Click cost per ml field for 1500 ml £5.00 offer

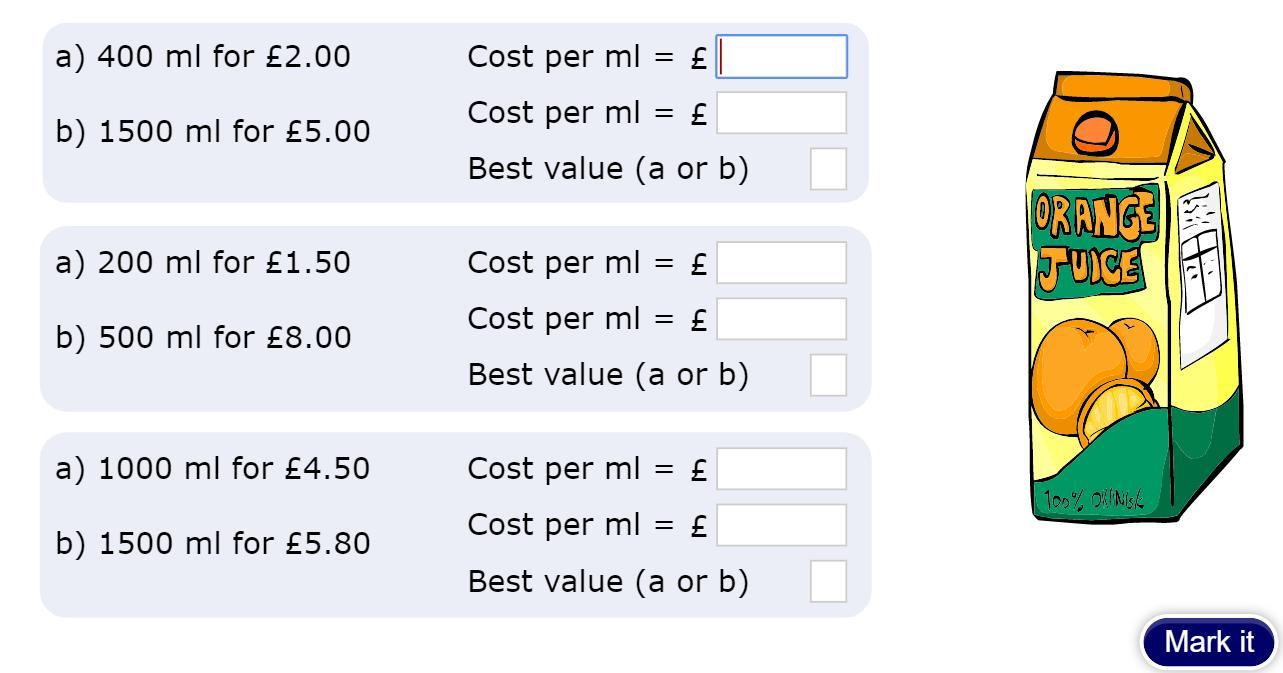(x=782, y=113)
